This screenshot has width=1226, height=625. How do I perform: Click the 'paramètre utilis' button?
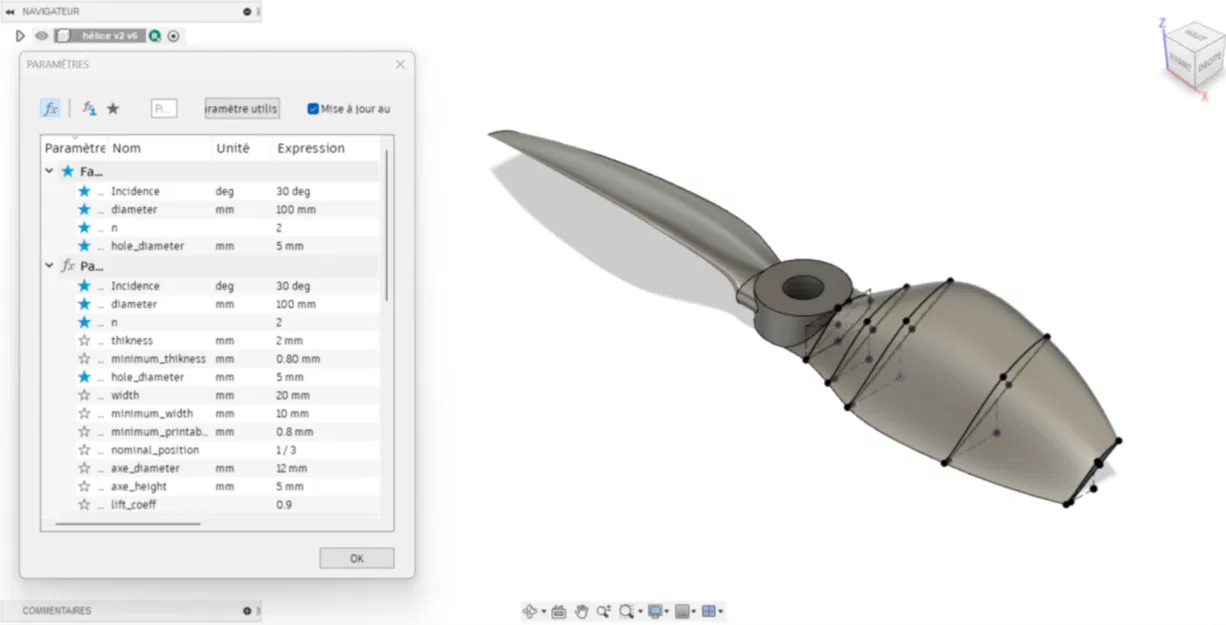pos(241,108)
